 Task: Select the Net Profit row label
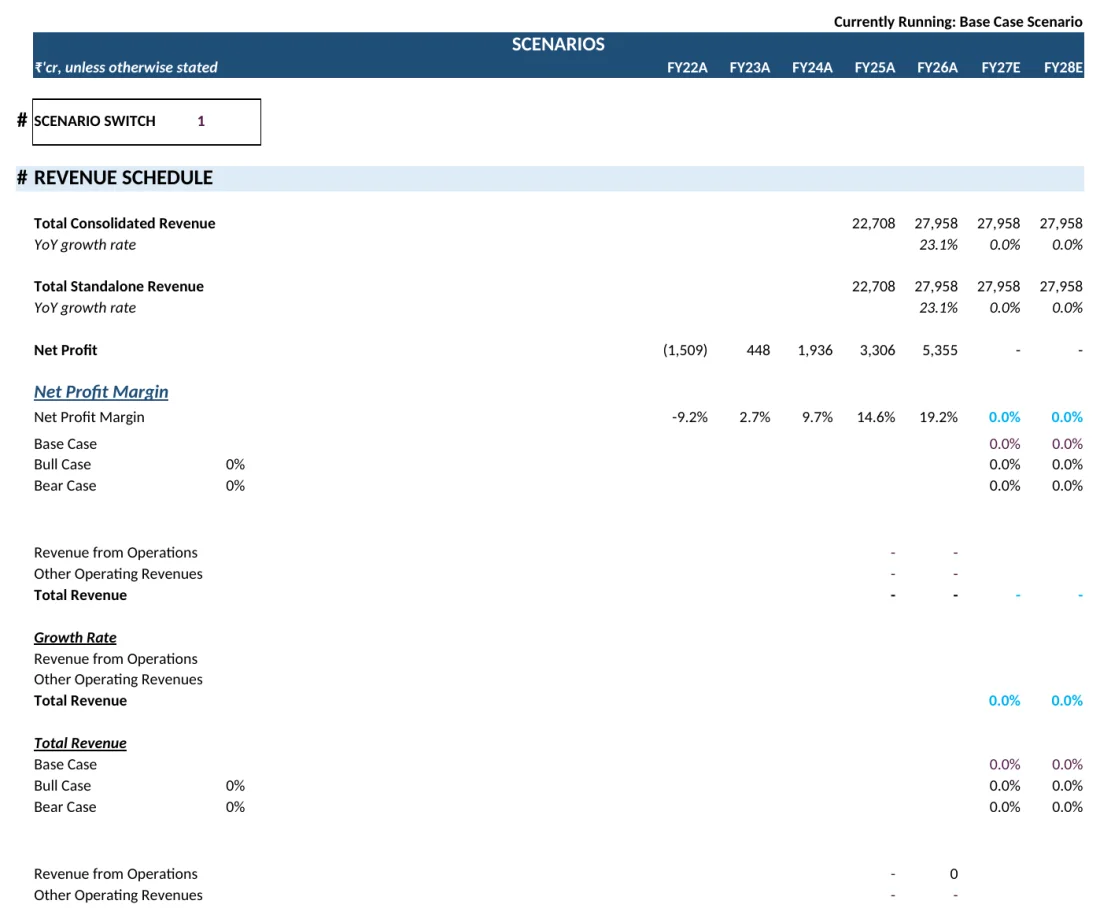click(65, 350)
